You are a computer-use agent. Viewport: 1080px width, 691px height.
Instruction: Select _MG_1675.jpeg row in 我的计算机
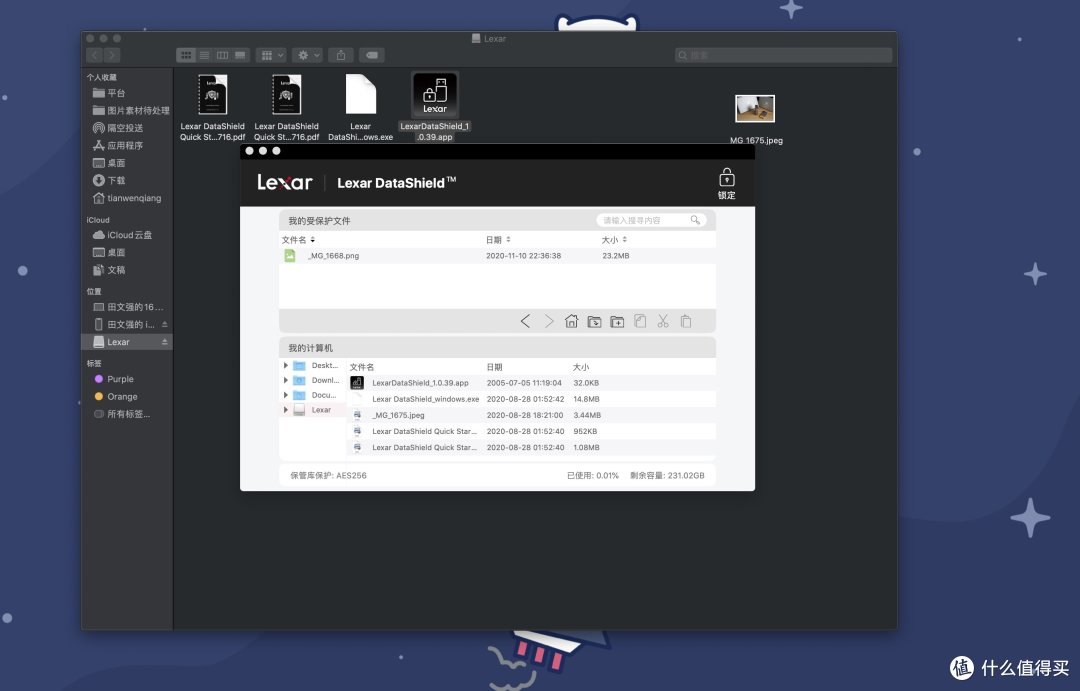pos(531,415)
